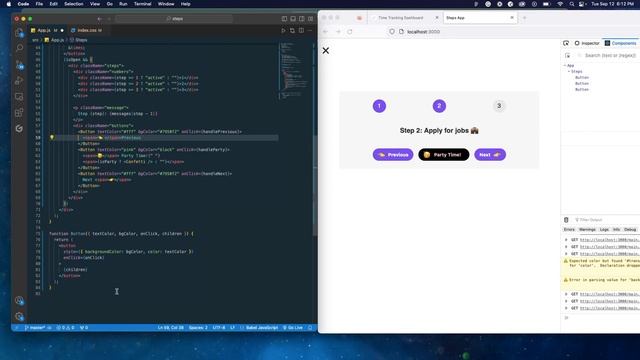
Task: Click the Run Code play icon in editor toolbar
Action: pos(283,31)
